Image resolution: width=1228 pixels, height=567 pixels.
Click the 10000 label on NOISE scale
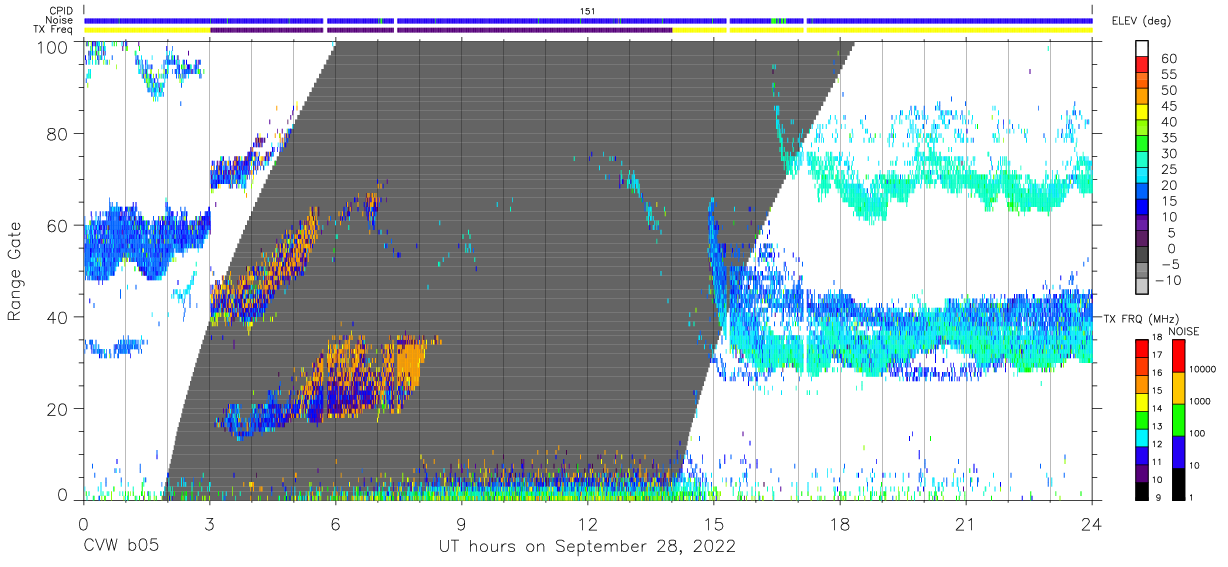pyautogui.click(x=1203, y=369)
